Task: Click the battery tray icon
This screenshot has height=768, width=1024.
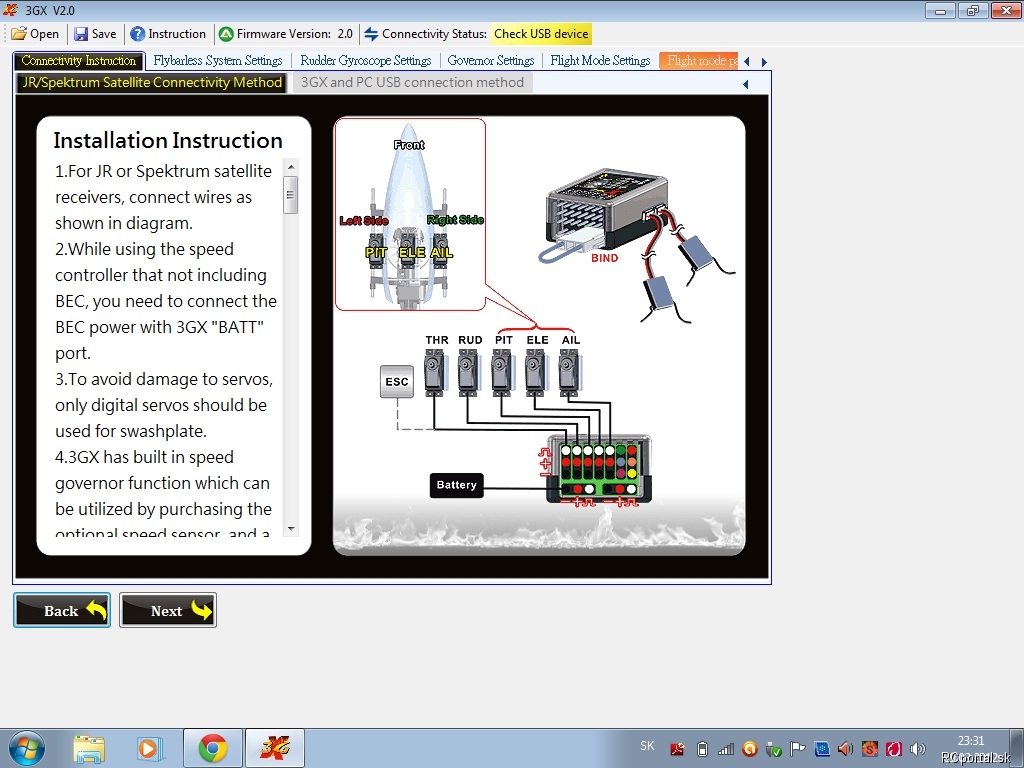Action: pyautogui.click(x=703, y=749)
